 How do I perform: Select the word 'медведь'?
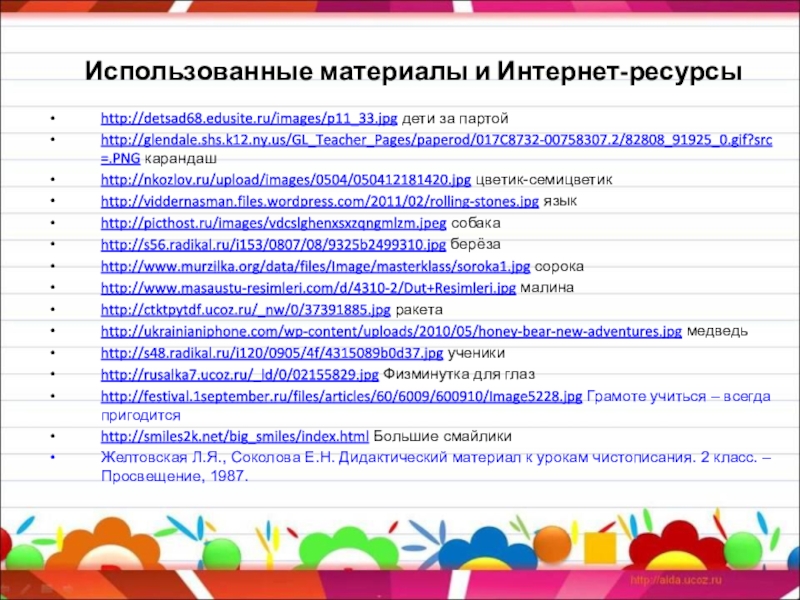point(717,331)
